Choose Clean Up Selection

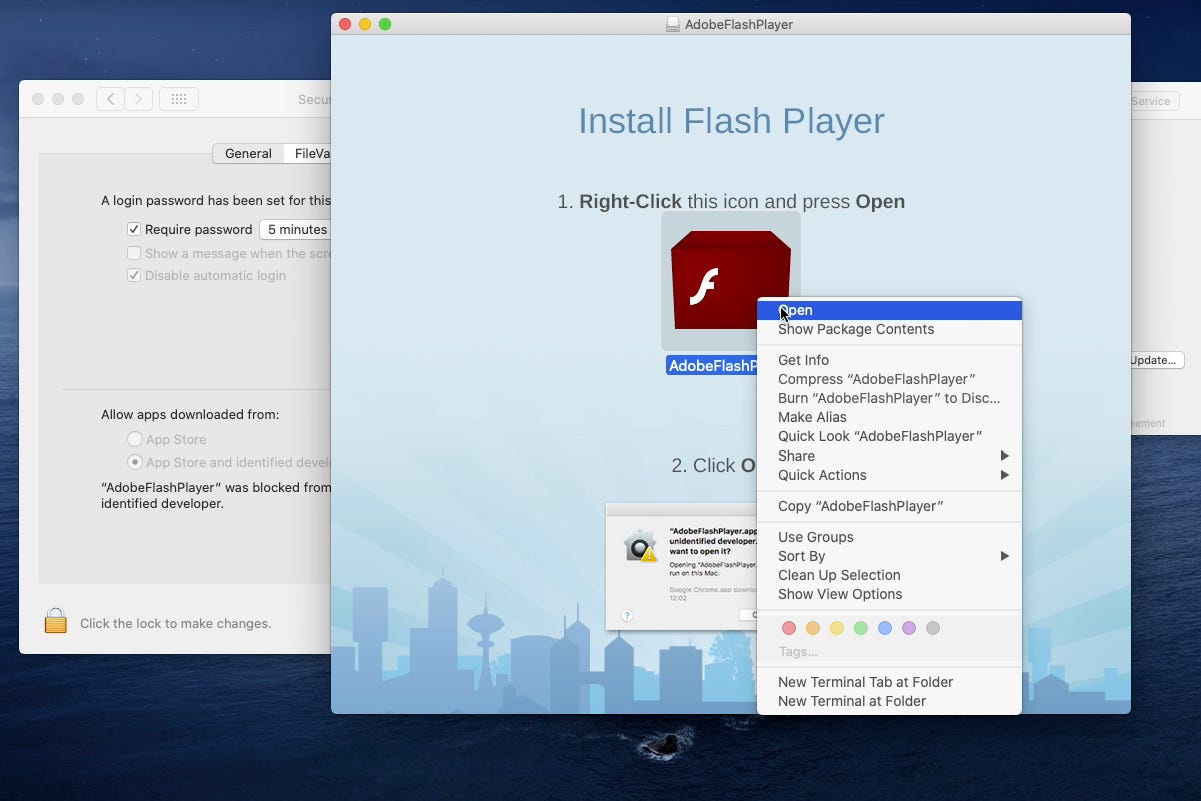[x=889, y=575]
